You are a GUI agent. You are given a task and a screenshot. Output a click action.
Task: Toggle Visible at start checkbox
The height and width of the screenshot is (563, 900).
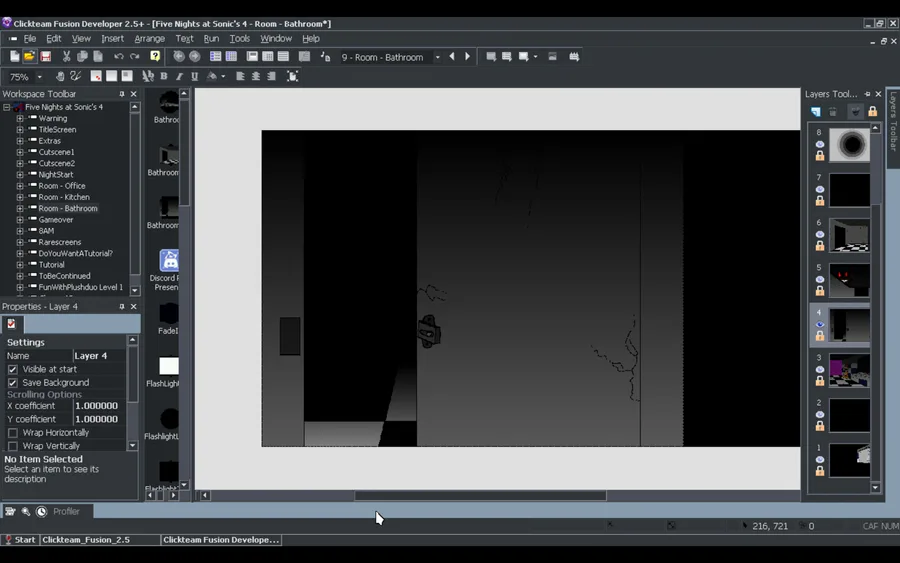point(13,369)
